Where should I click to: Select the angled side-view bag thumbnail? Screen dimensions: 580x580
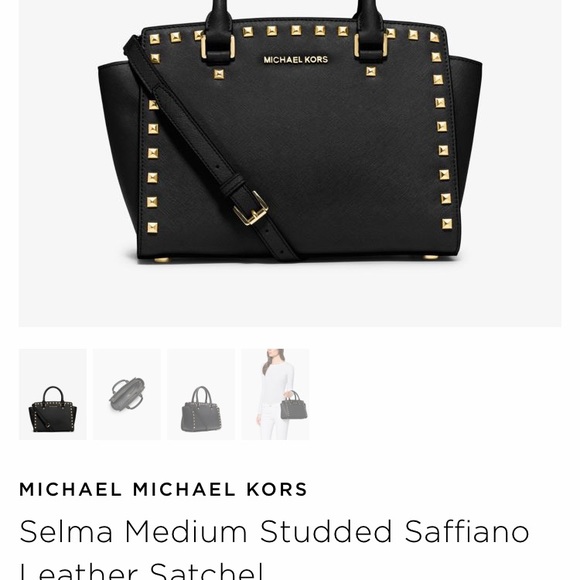(x=201, y=394)
